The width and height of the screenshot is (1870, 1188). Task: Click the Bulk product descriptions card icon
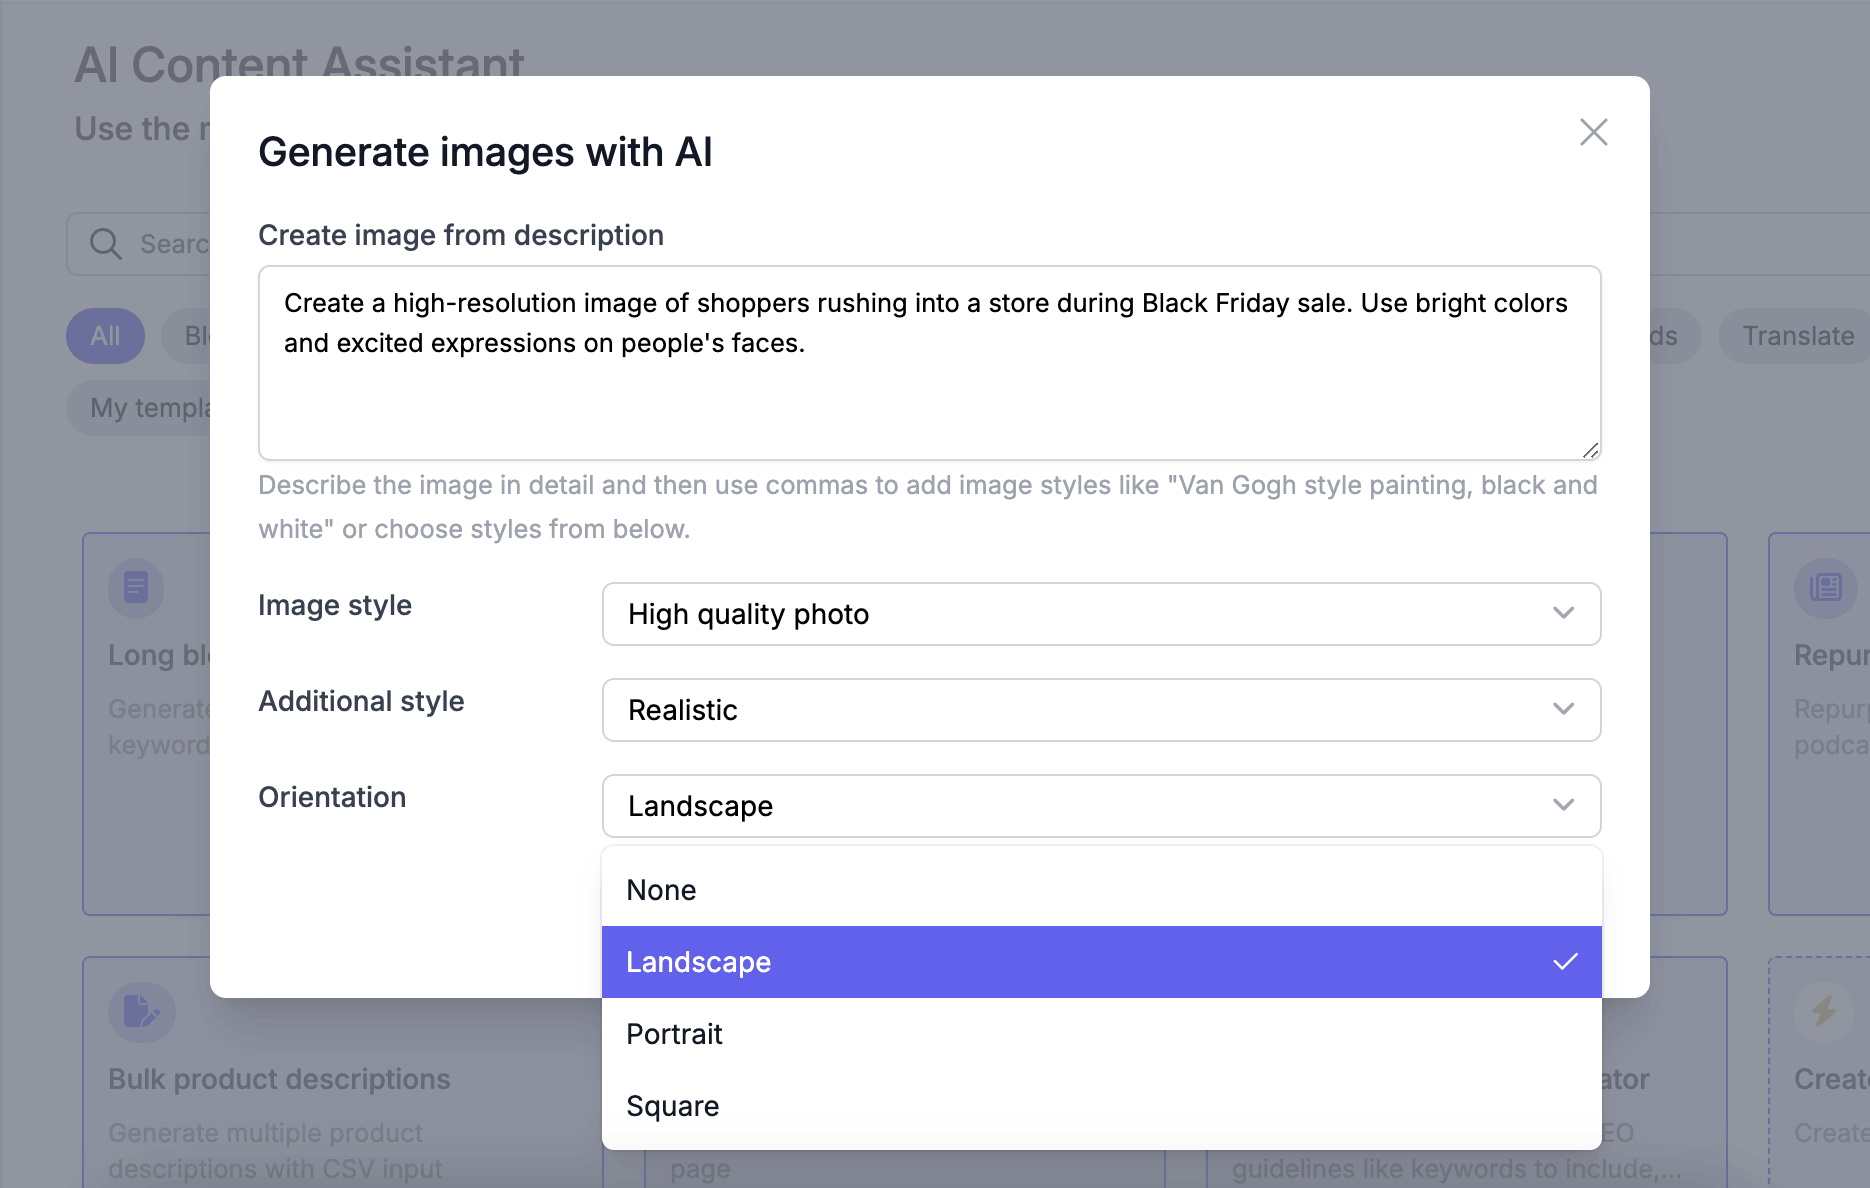141,1011
